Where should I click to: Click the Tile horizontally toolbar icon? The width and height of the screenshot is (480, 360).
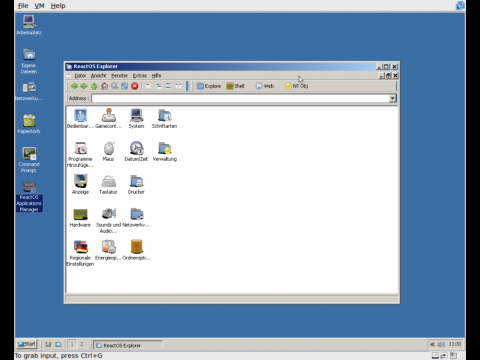pyautogui.click(x=168, y=86)
